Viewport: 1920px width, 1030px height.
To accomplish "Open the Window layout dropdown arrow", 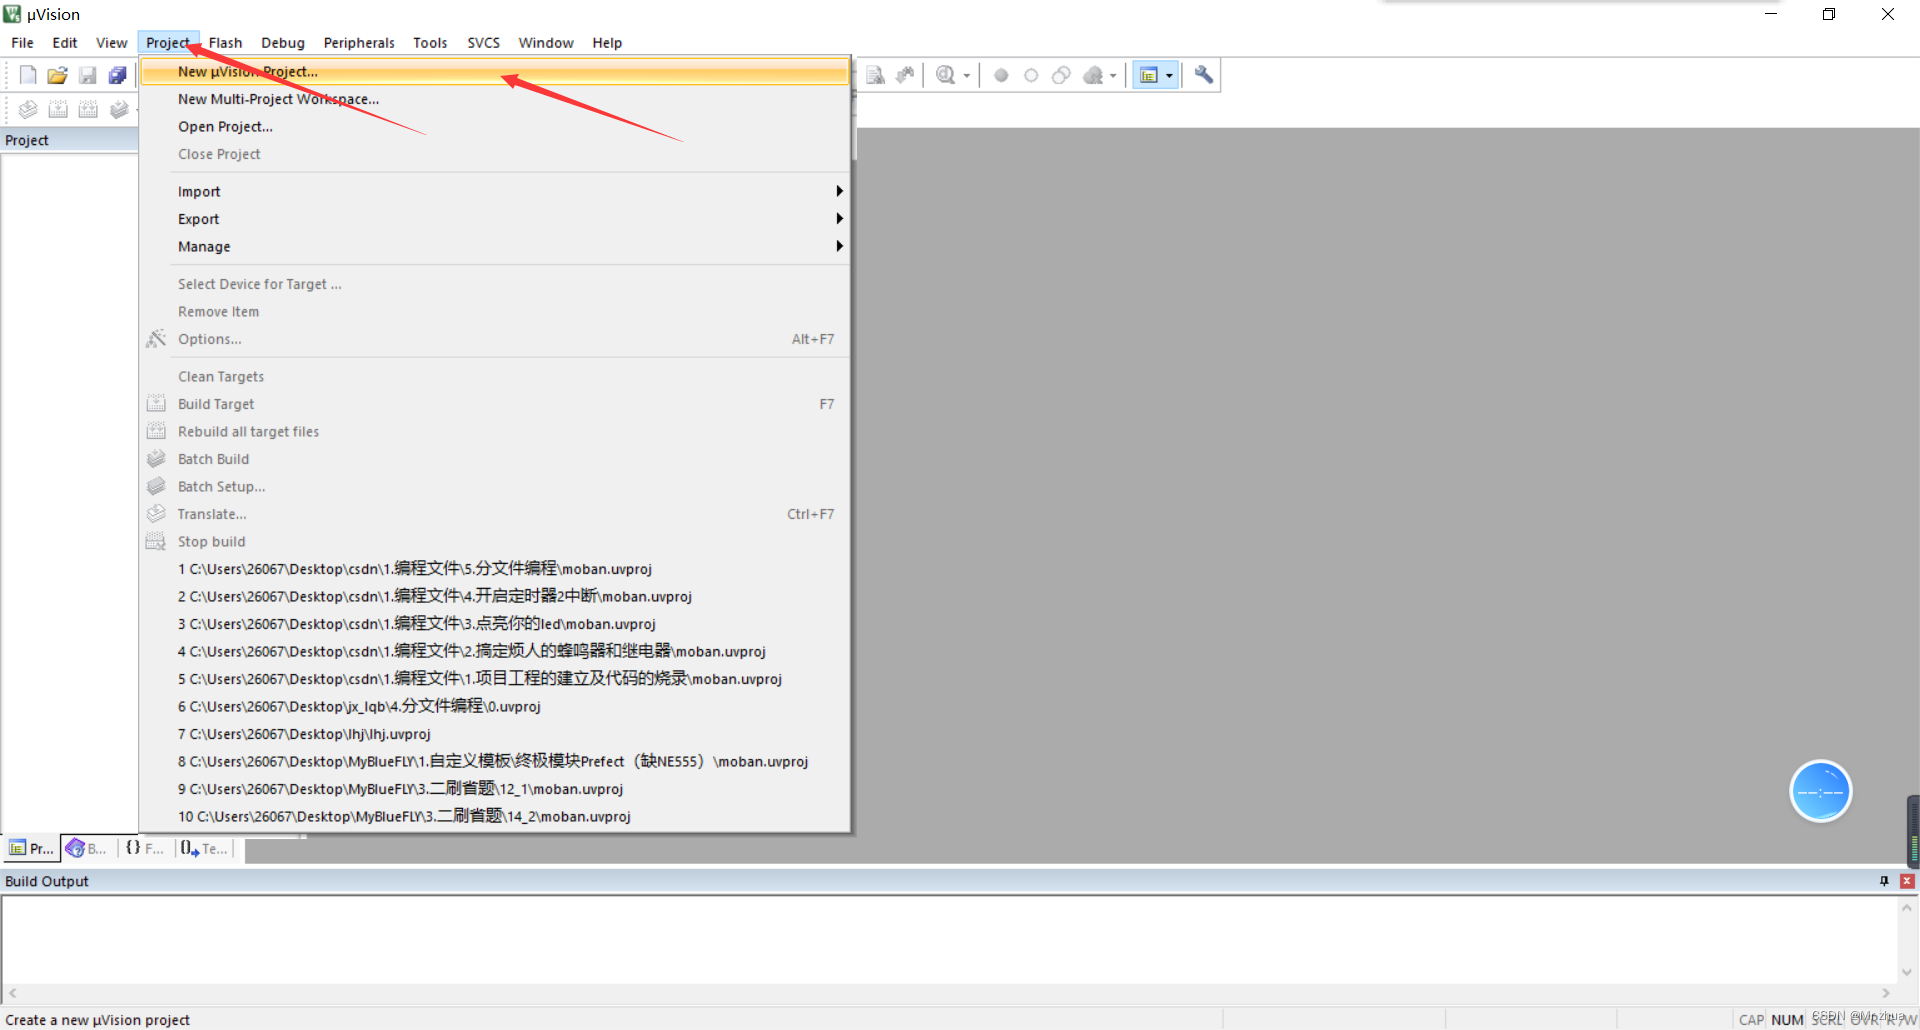I will pos(1169,76).
